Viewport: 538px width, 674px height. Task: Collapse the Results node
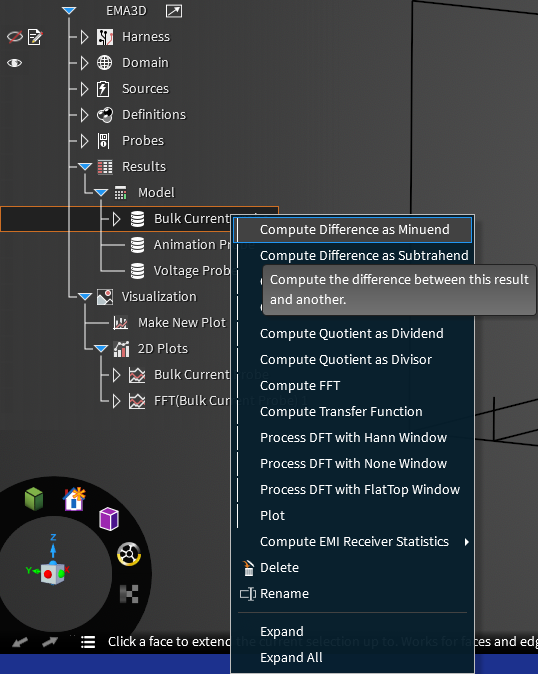(x=85, y=167)
